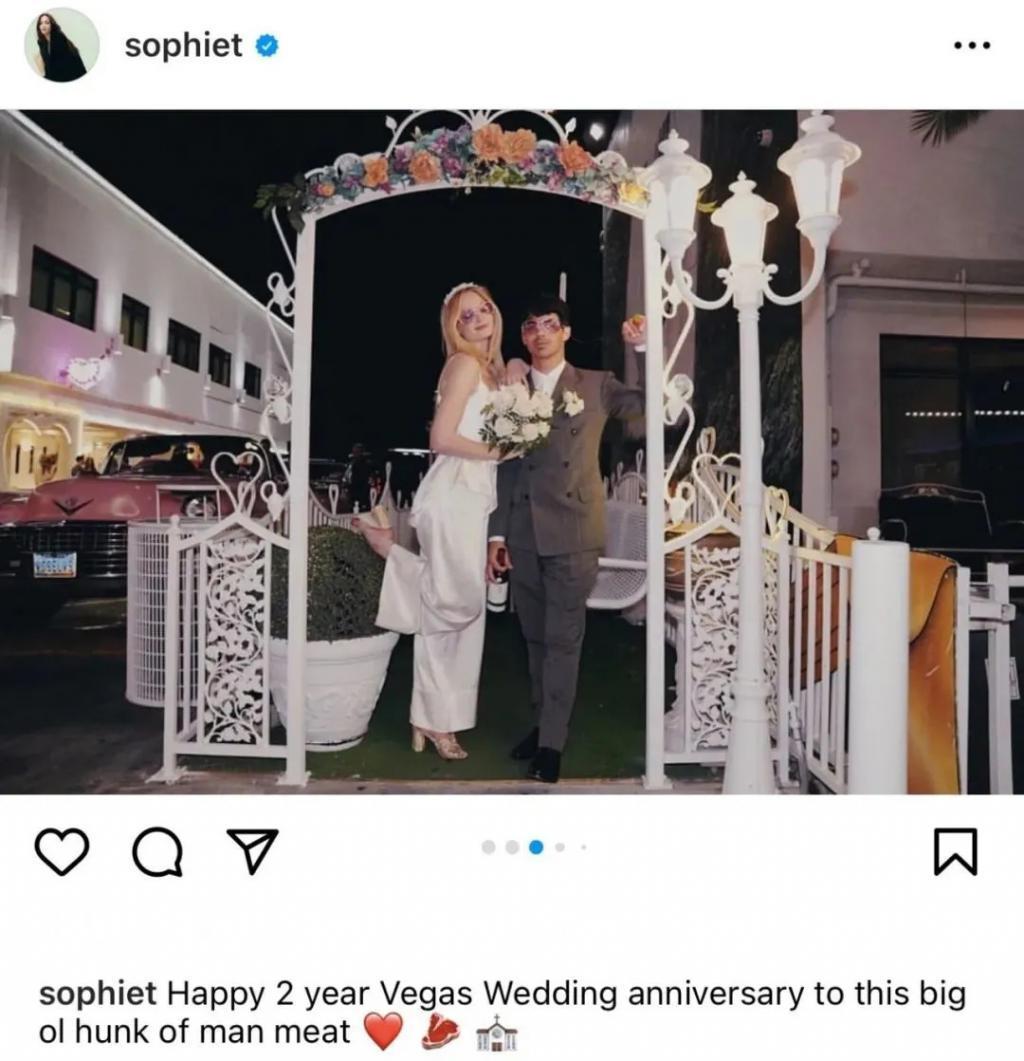Screen dimensions: 1024x1061
Task: Like the post with the heart icon
Action: click(61, 851)
